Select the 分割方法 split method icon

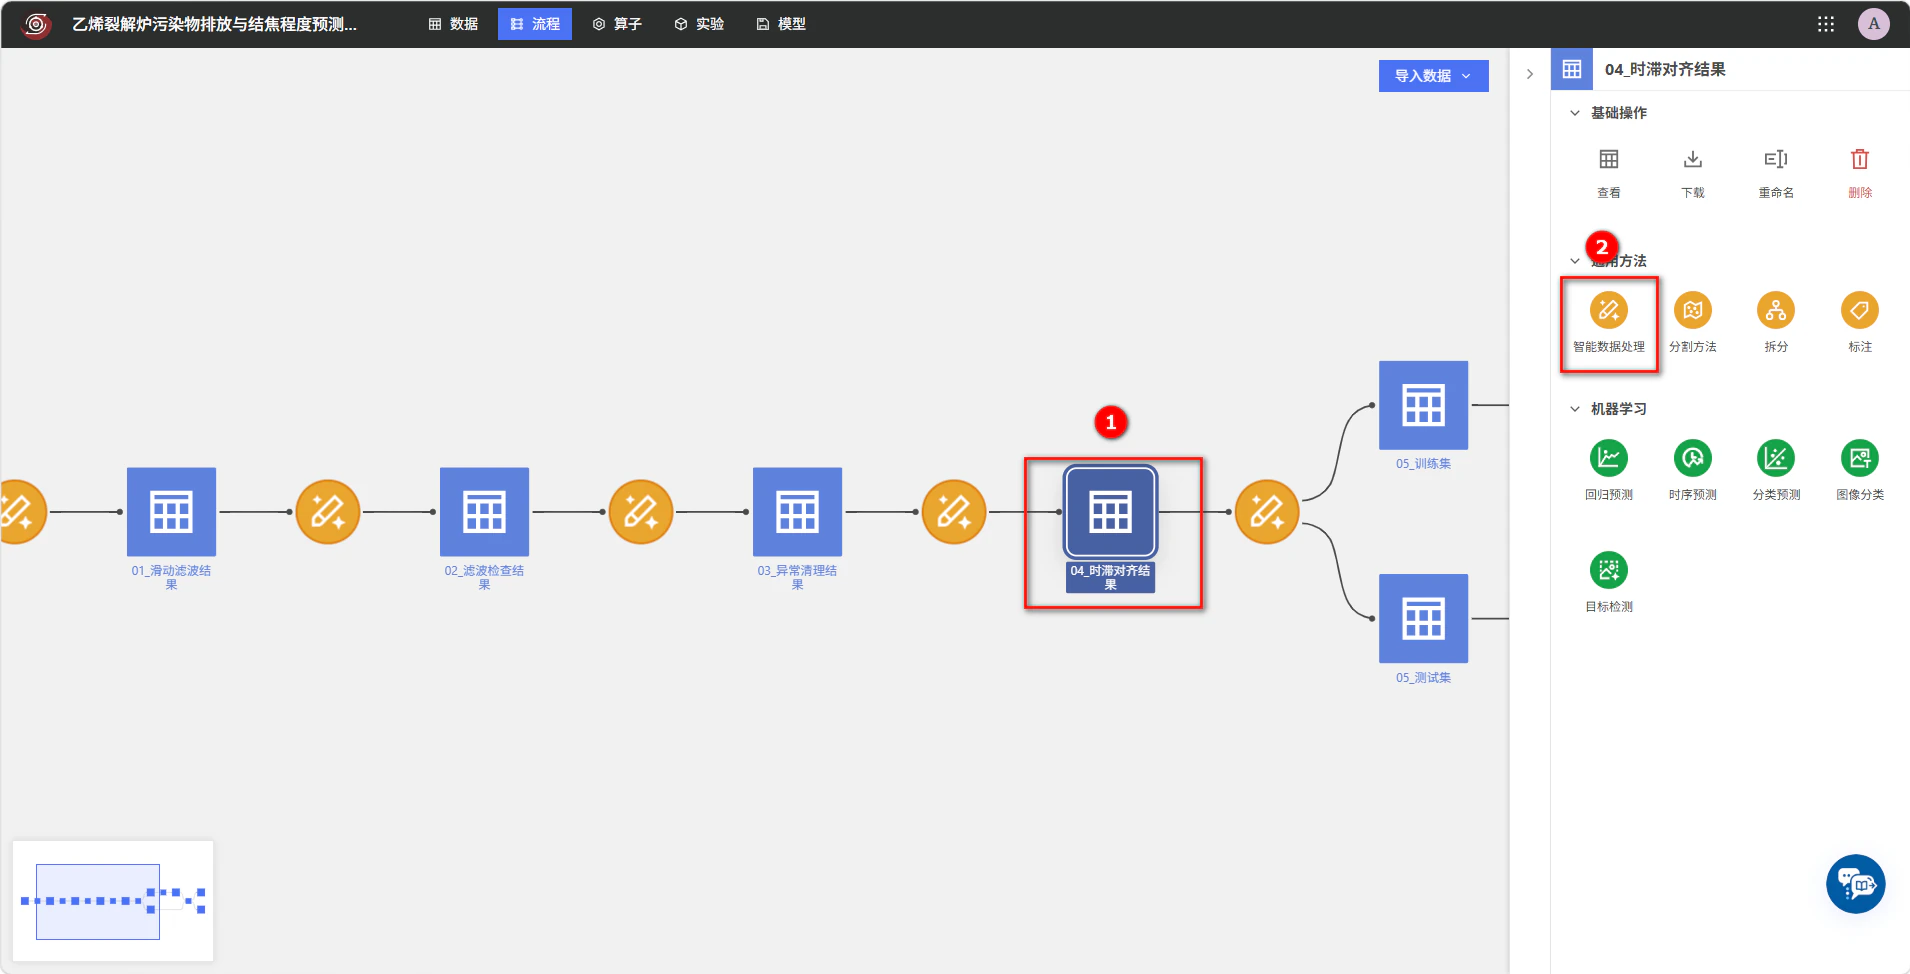tap(1692, 310)
